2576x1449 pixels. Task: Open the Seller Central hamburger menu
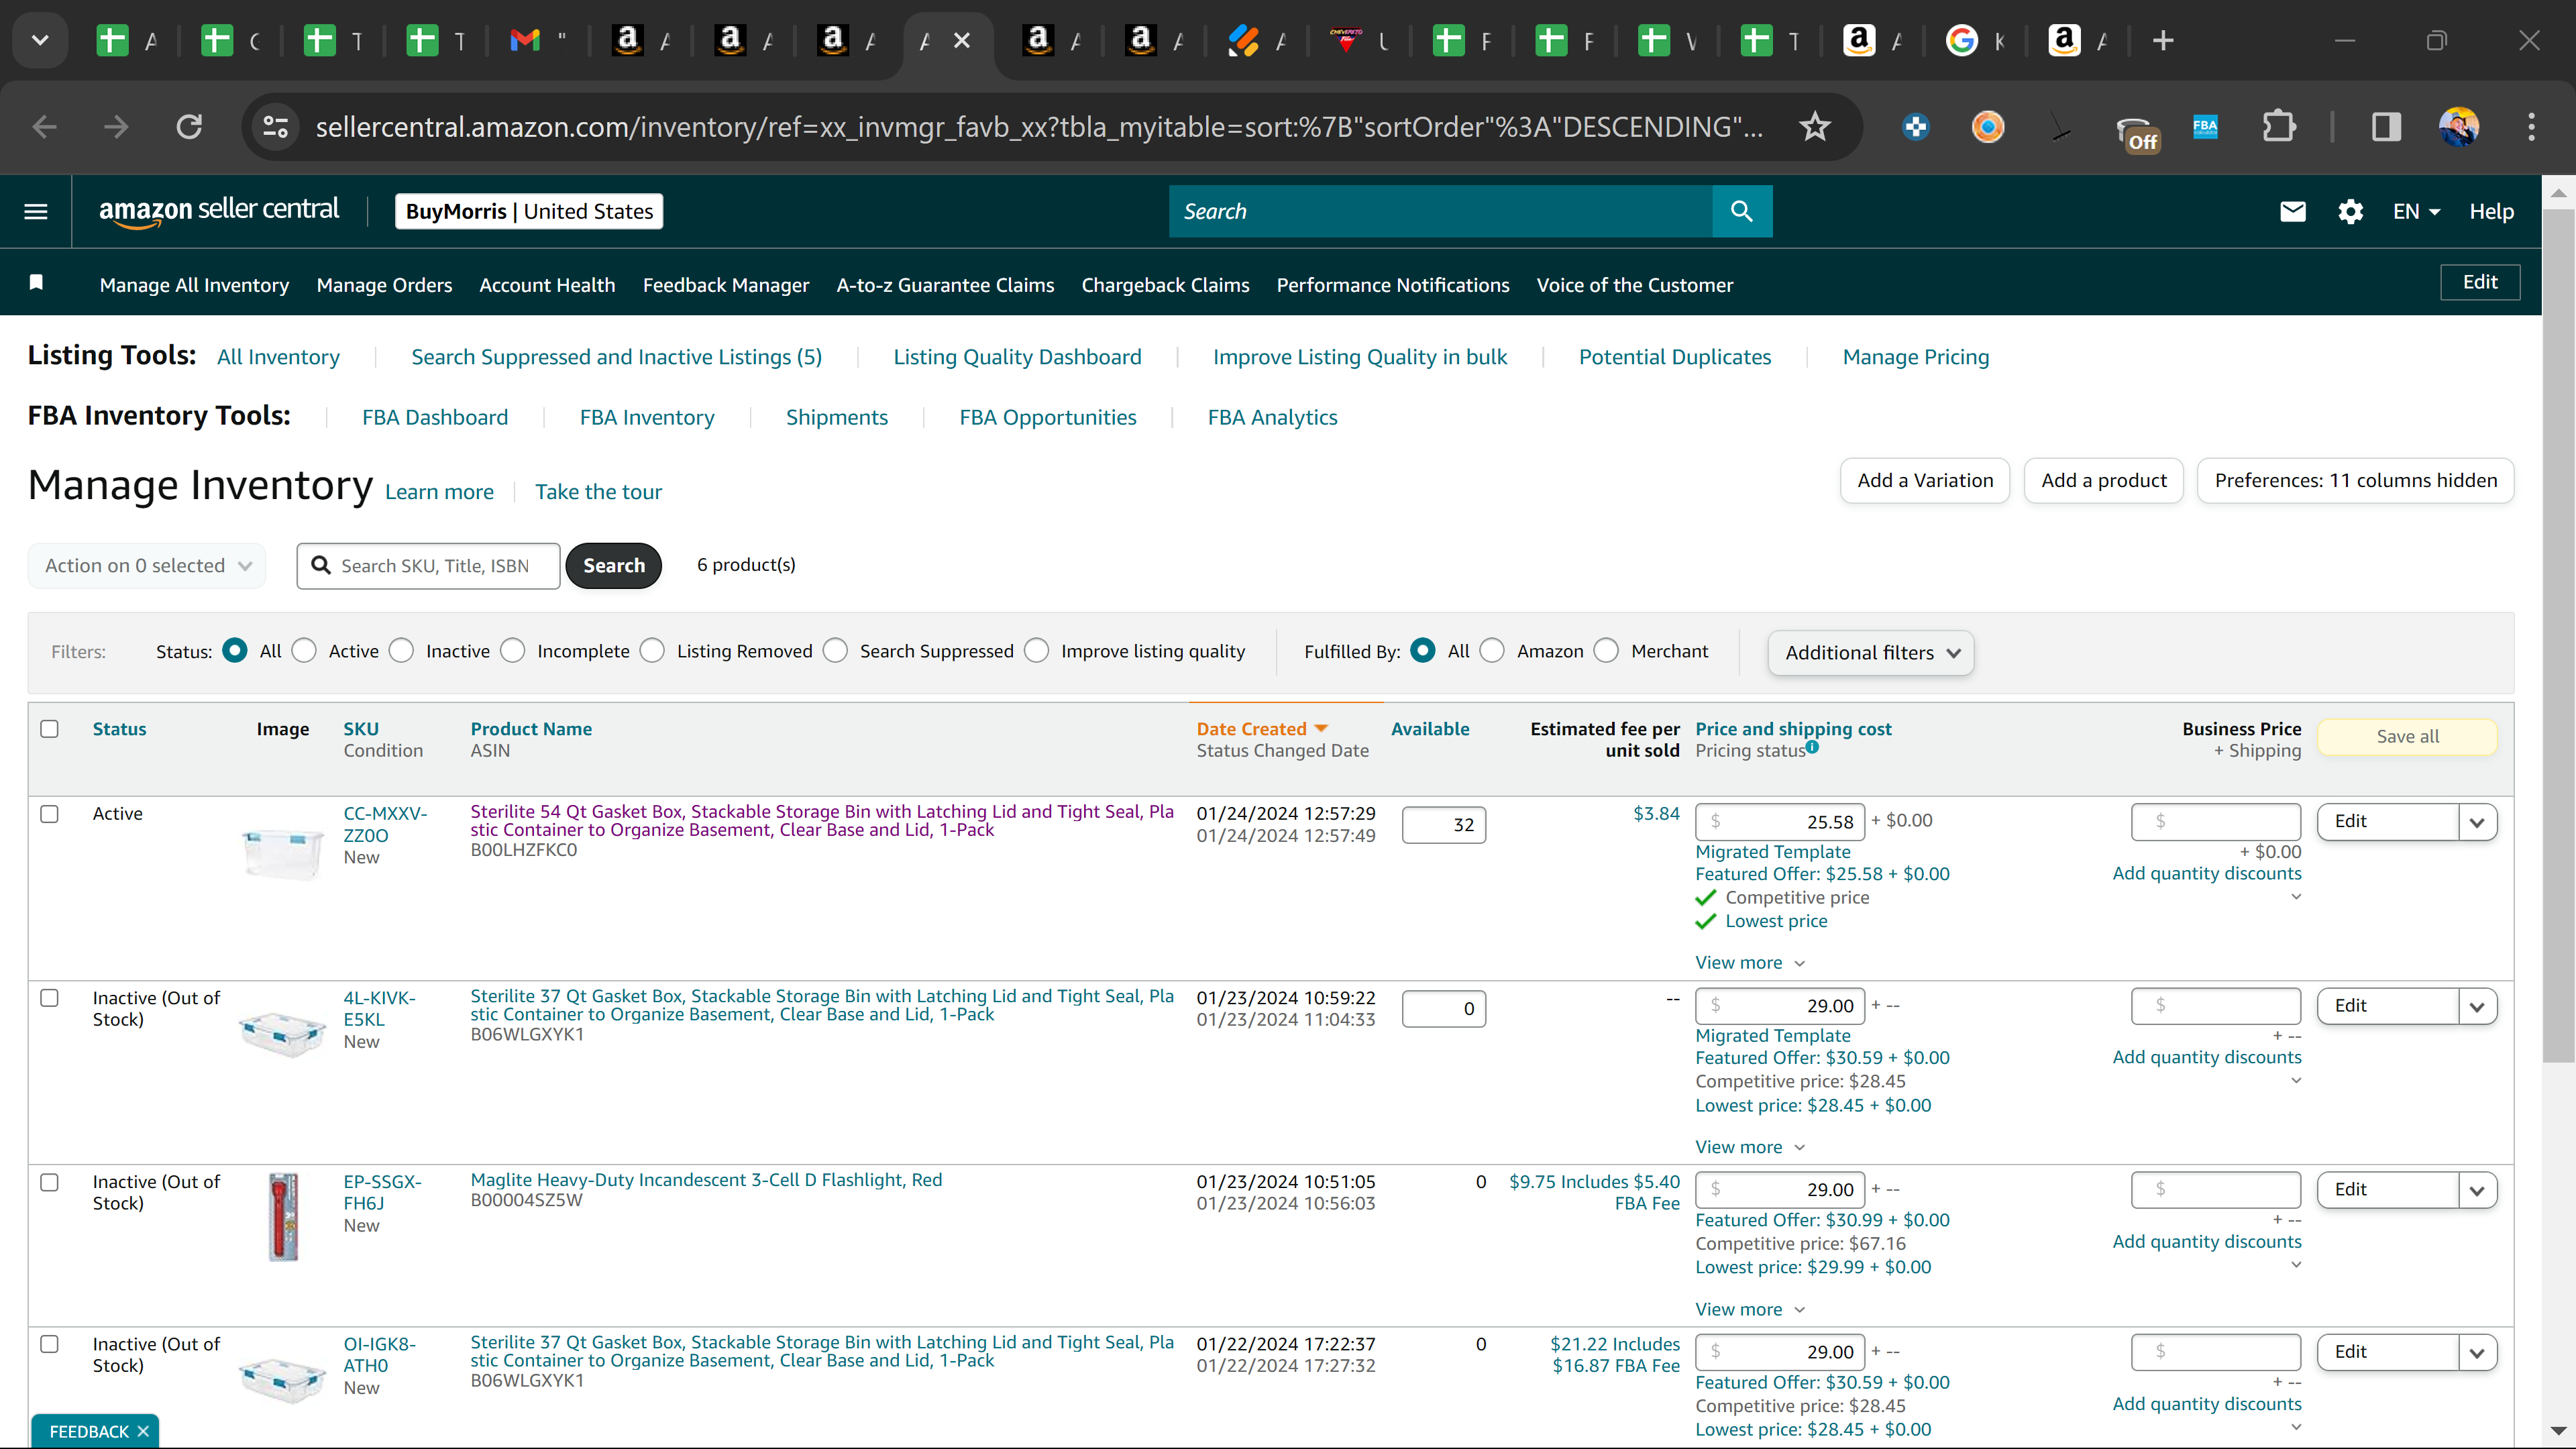[36, 211]
